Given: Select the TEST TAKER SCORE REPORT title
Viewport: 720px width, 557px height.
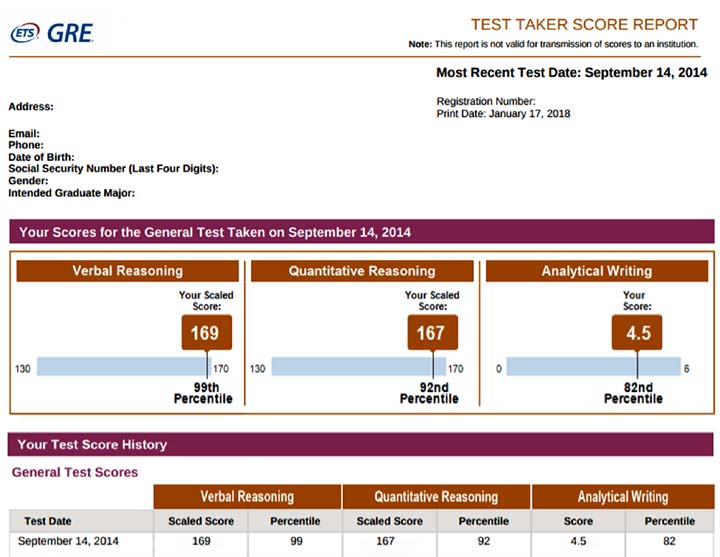Looking at the screenshot, I should (584, 24).
